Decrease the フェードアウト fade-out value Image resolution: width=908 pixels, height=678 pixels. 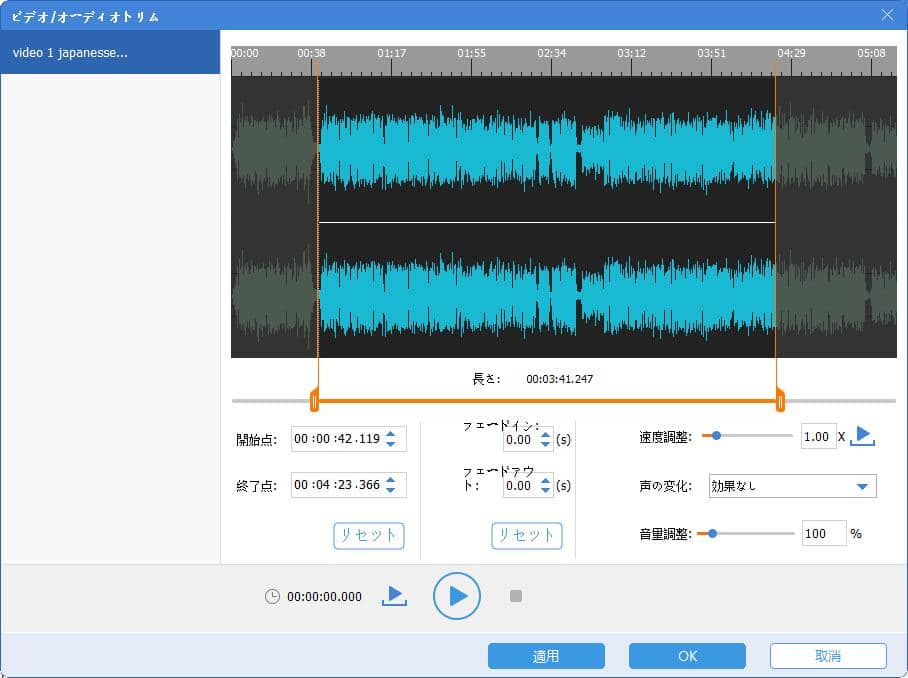point(545,490)
